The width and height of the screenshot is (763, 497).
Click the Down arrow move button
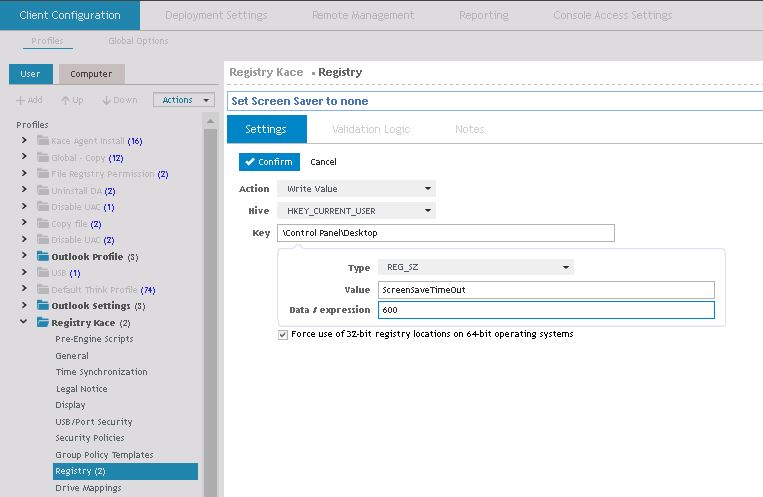[105, 100]
